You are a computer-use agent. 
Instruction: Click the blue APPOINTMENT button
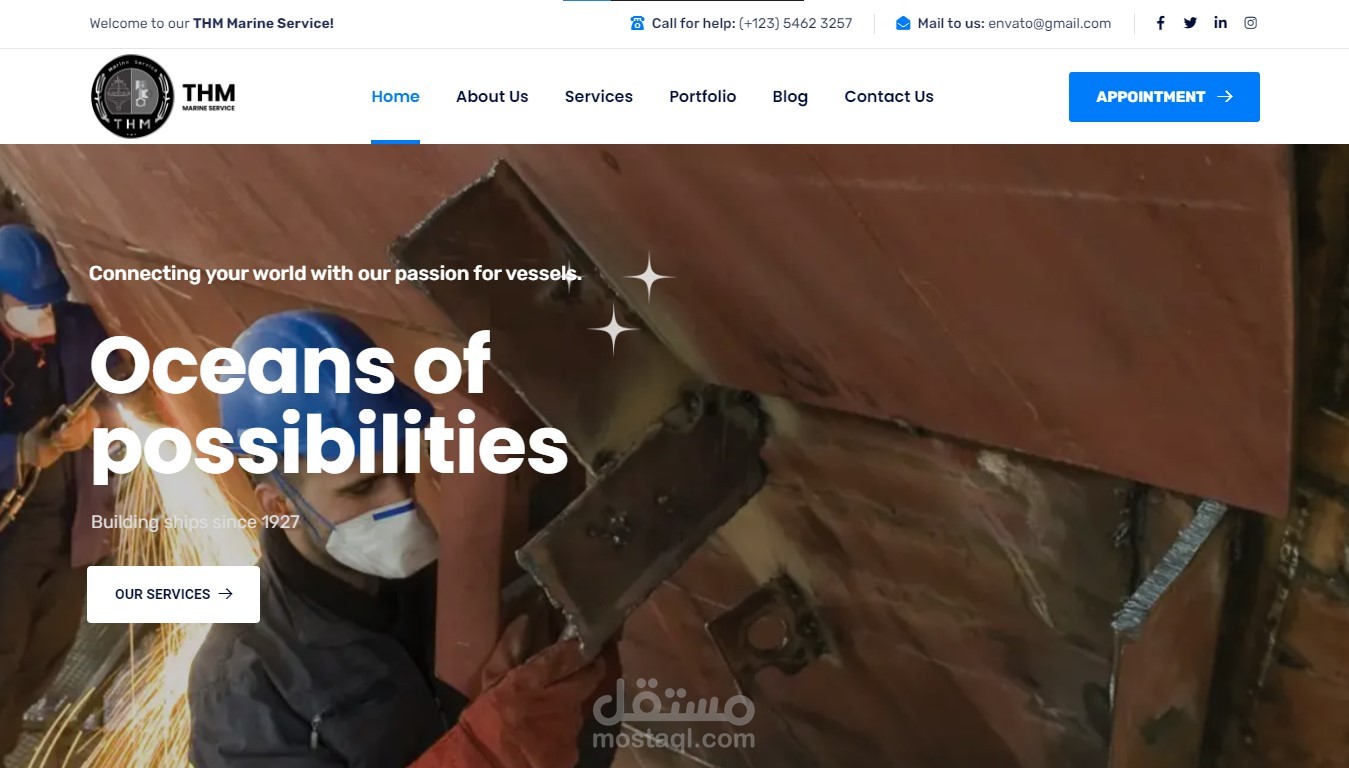[1164, 97]
